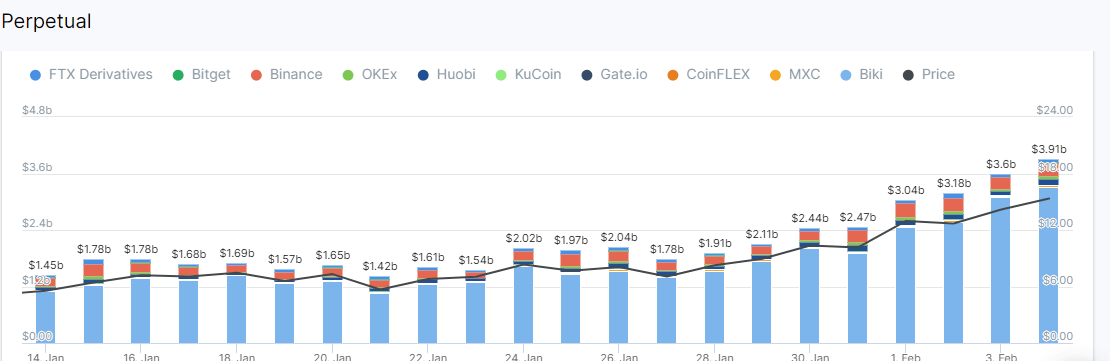Toggle the Bitget legend series
Image resolution: width=1110 pixels, height=361 pixels.
(x=202, y=74)
